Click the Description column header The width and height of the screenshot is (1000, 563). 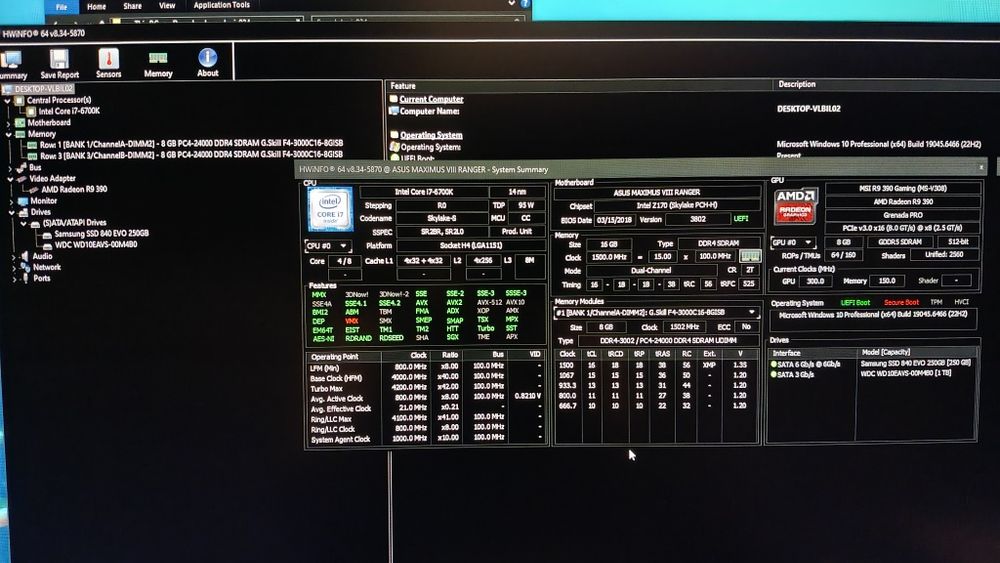[886, 84]
